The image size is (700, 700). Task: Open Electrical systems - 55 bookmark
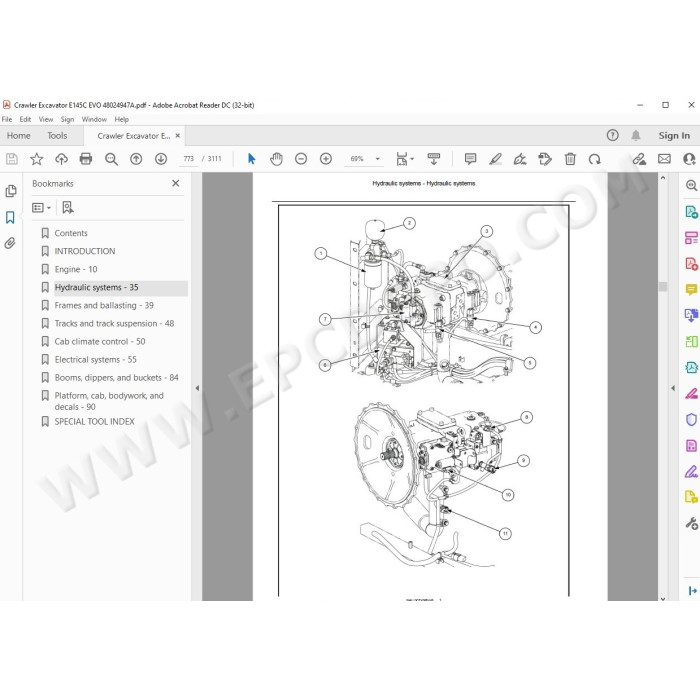tap(96, 360)
